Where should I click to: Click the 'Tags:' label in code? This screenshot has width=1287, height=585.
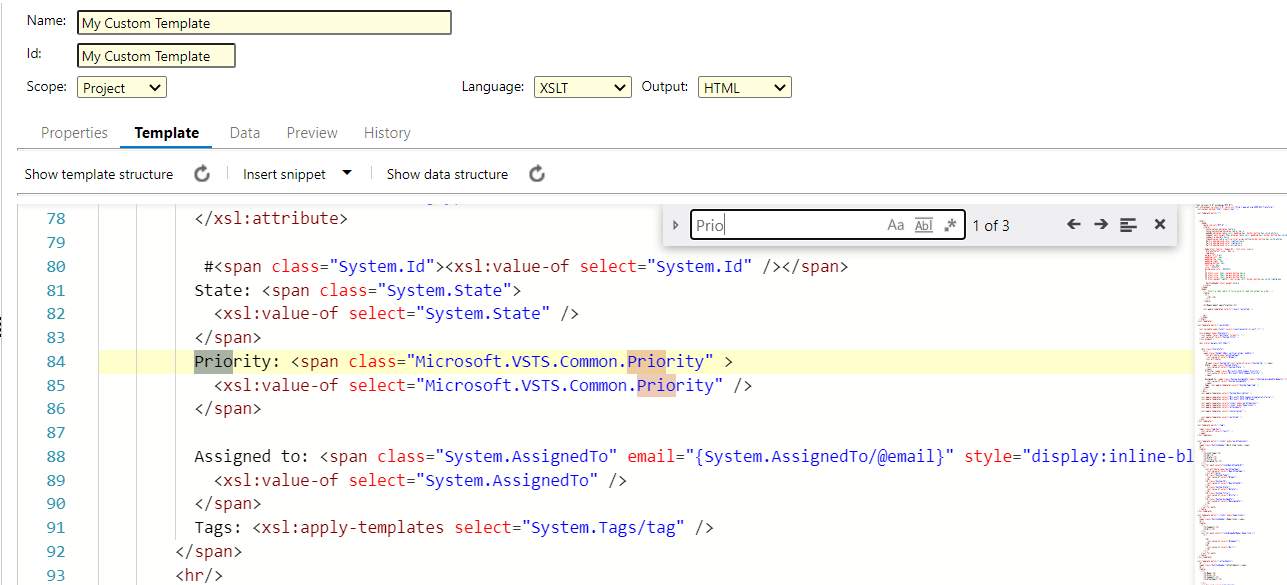218,527
